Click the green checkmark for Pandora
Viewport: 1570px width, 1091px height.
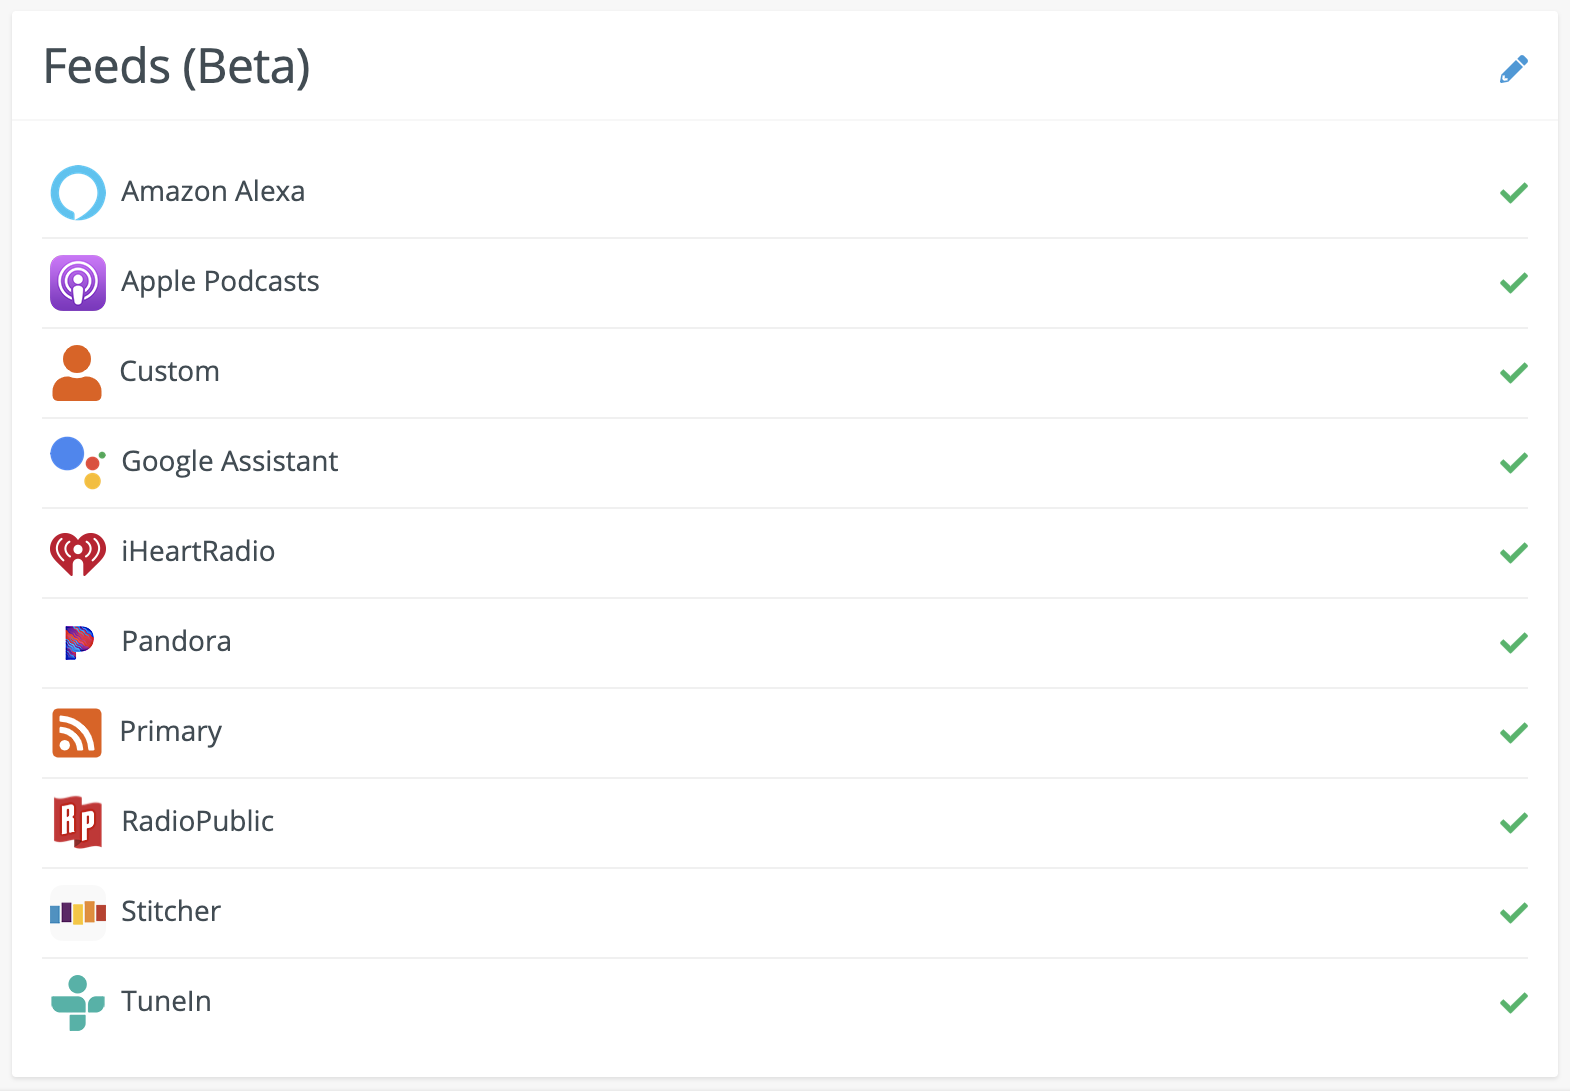click(x=1513, y=642)
